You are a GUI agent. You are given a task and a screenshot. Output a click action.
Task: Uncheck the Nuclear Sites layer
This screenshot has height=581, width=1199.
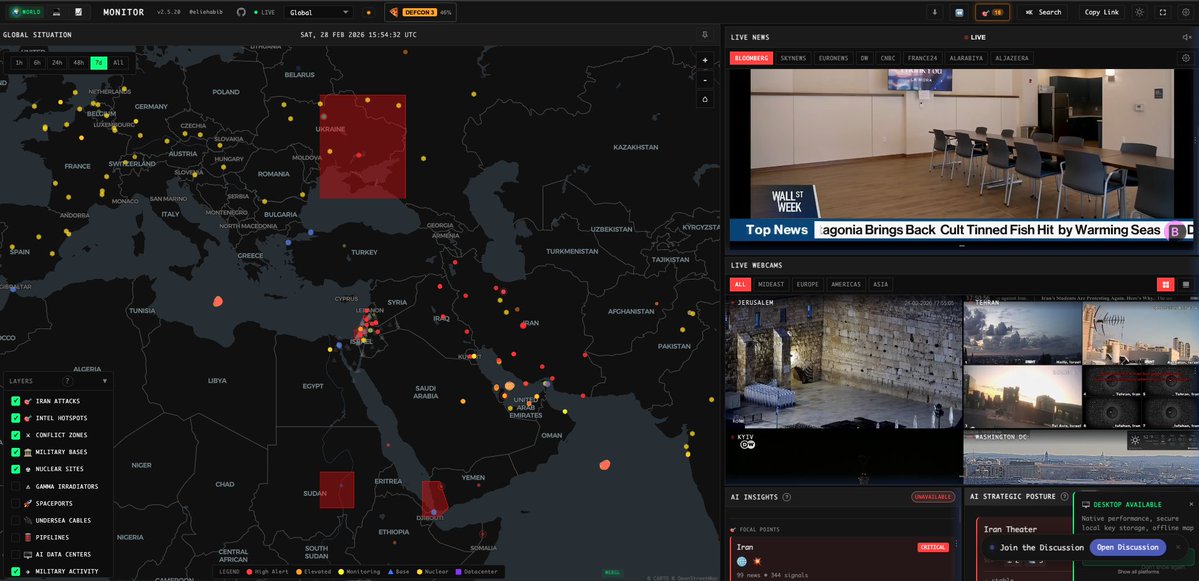point(15,469)
